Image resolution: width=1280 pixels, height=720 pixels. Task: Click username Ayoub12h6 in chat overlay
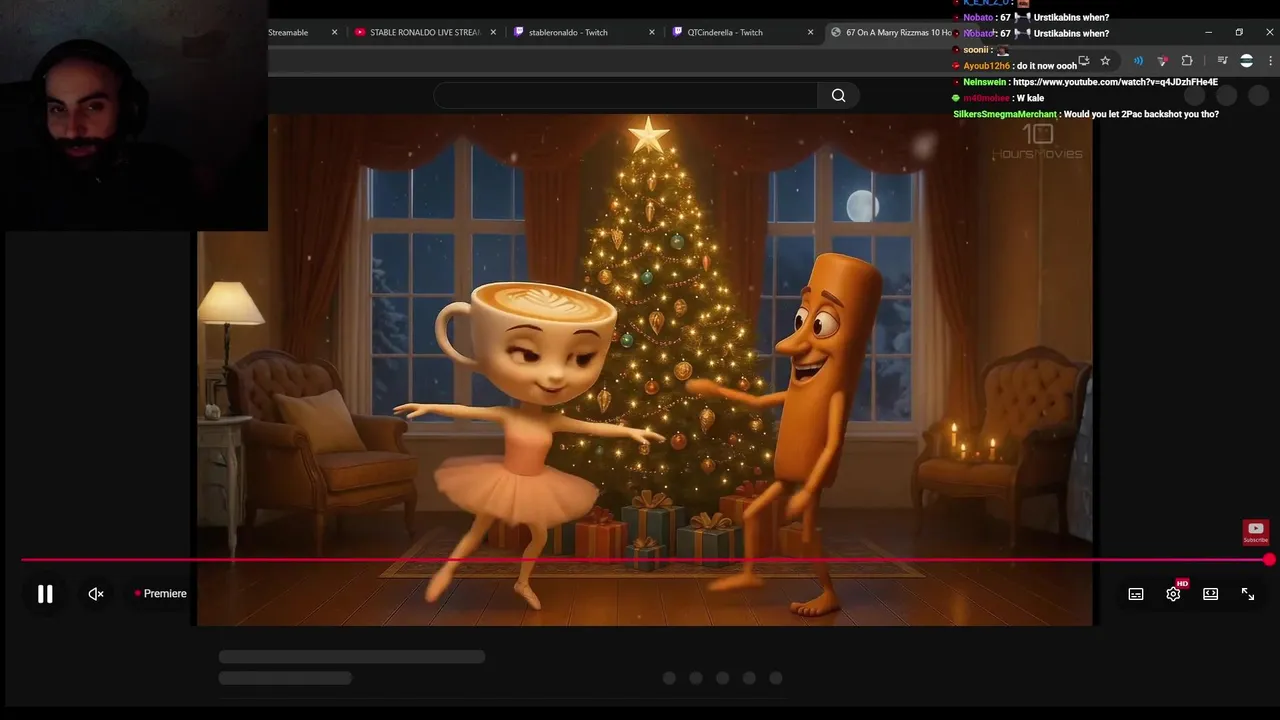click(986, 66)
